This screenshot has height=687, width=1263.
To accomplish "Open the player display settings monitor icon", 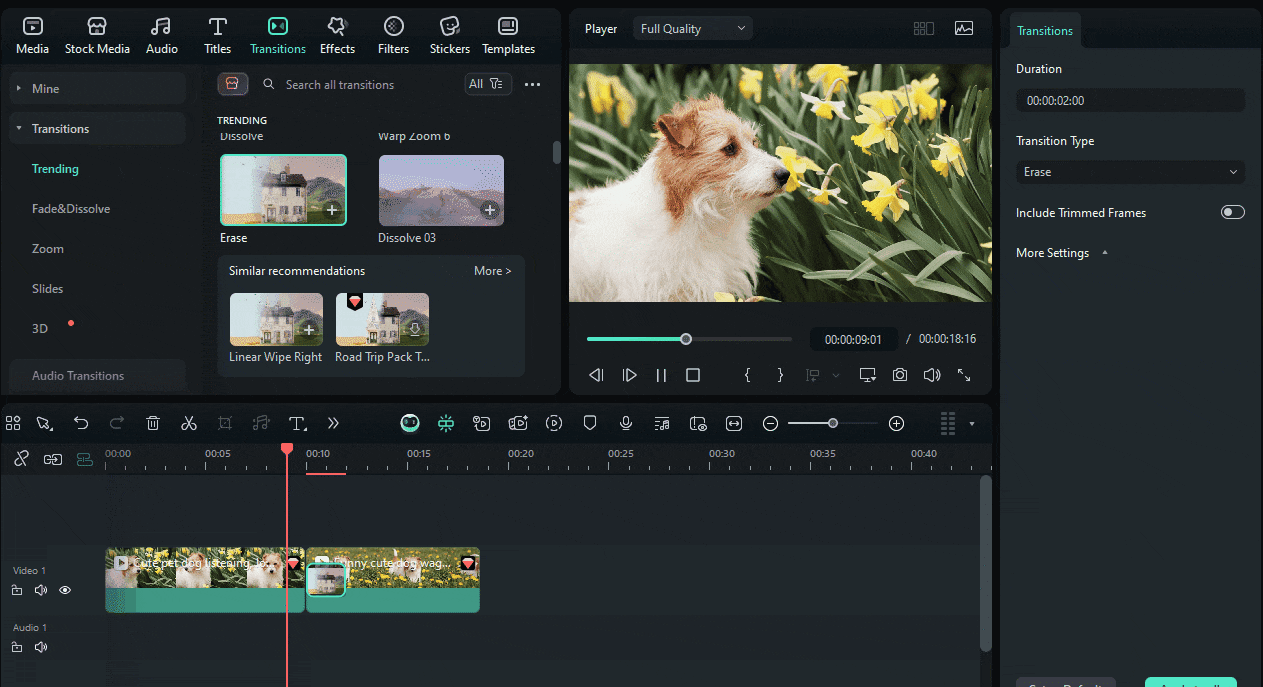I will pyautogui.click(x=867, y=375).
